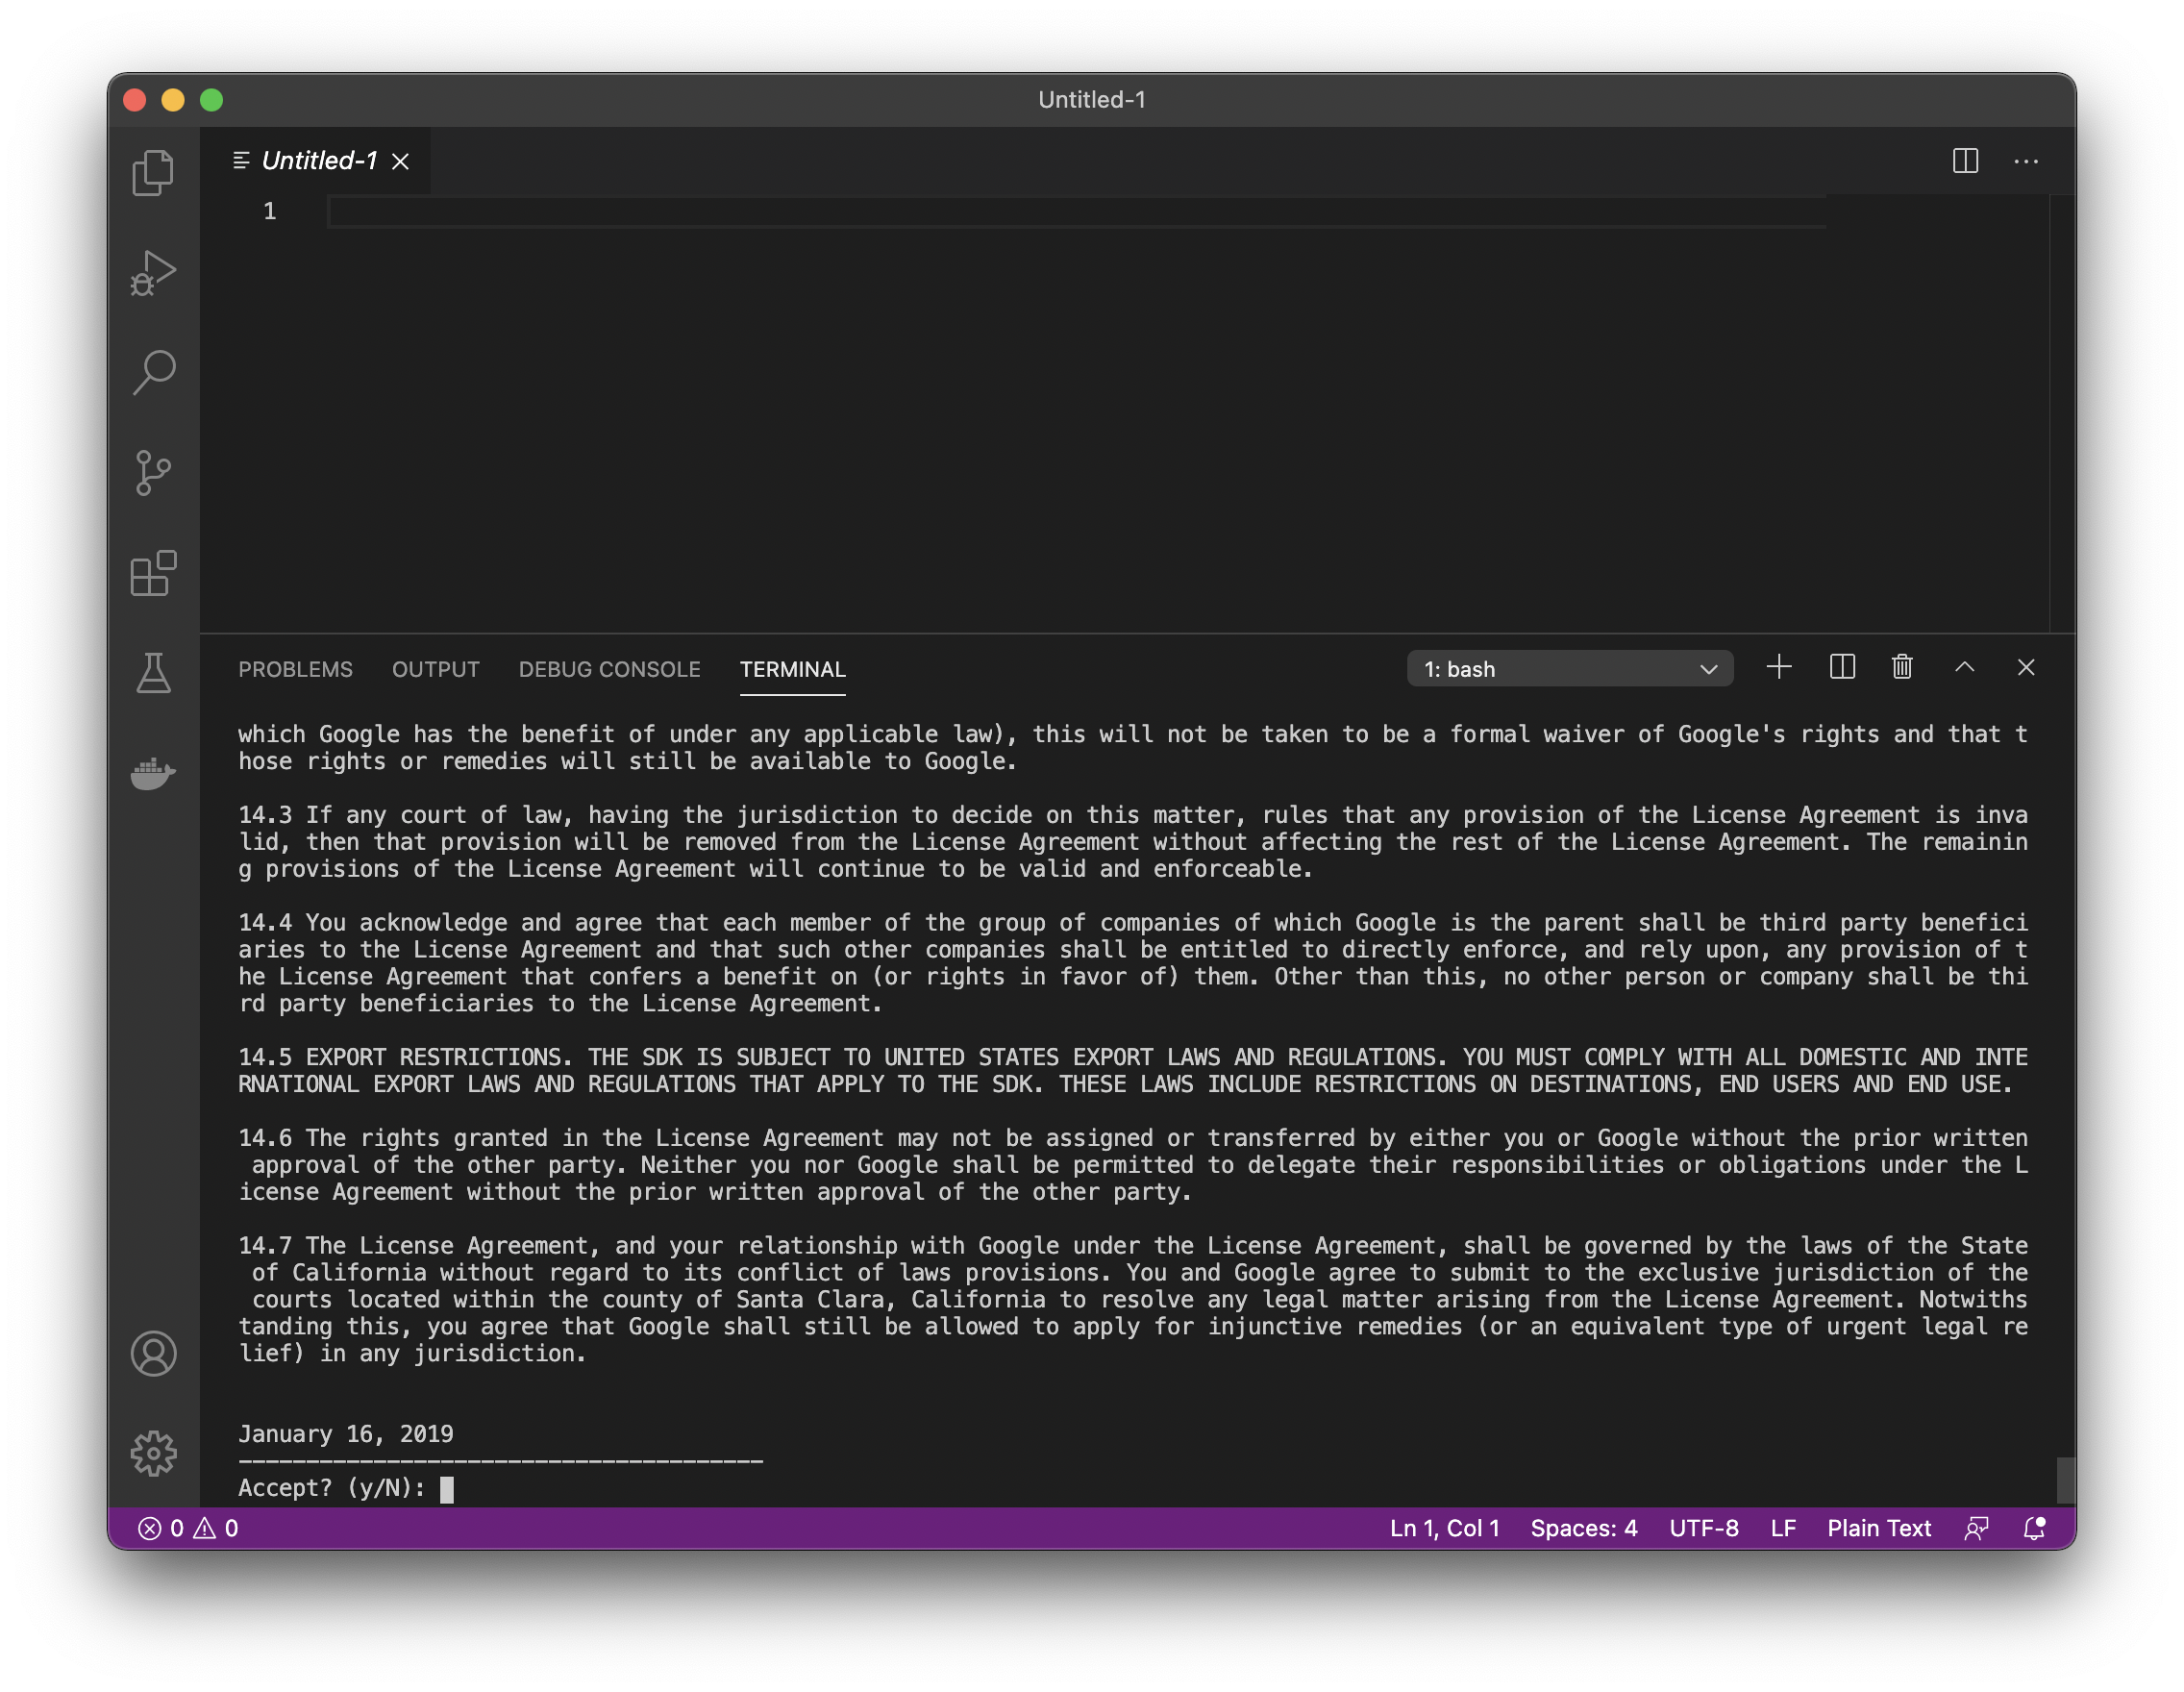
Task: Click into editor line 1
Action: tap(1076, 211)
